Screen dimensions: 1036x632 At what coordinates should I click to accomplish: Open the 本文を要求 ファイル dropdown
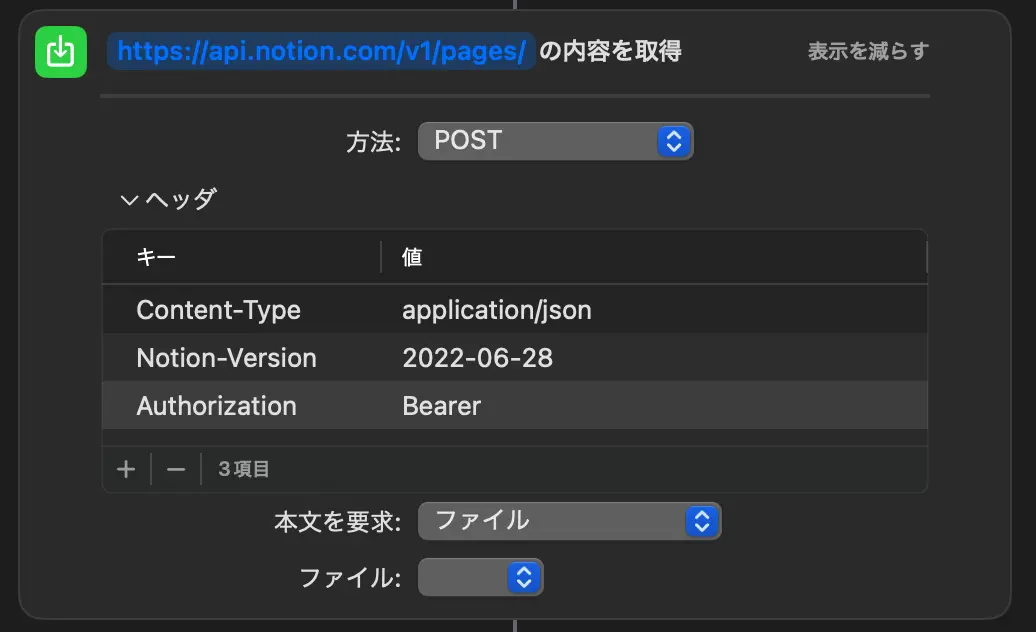pos(570,521)
